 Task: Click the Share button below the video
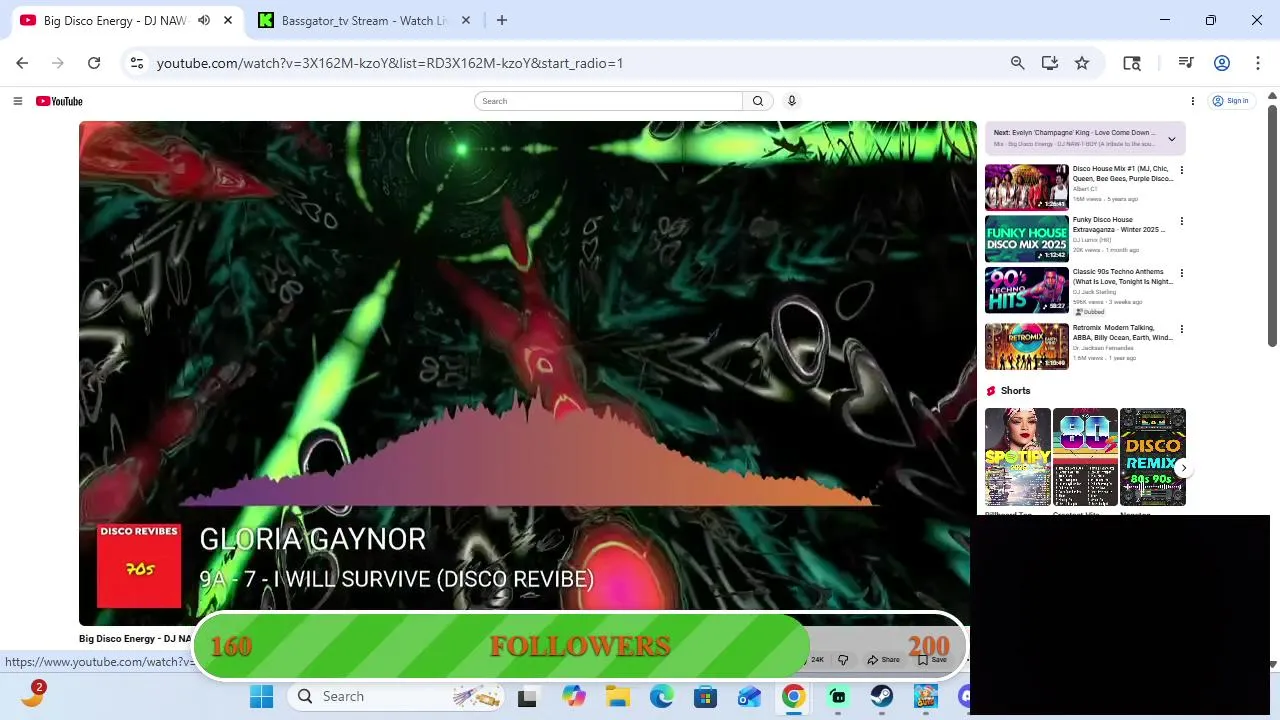click(x=884, y=660)
